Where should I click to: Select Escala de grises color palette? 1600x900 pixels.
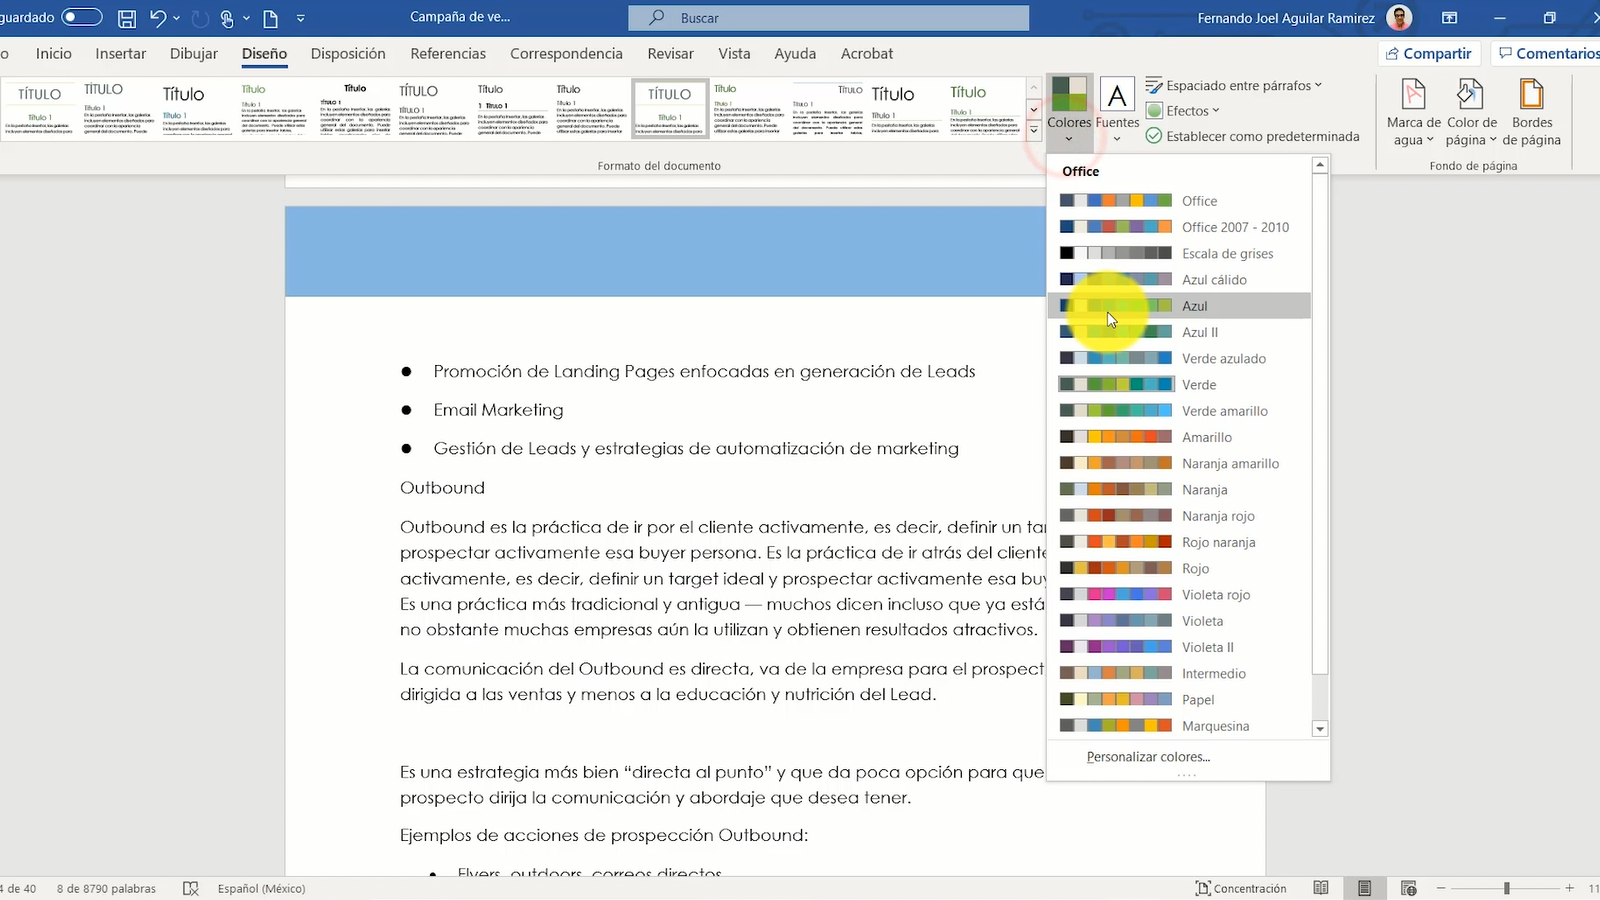(1180, 253)
